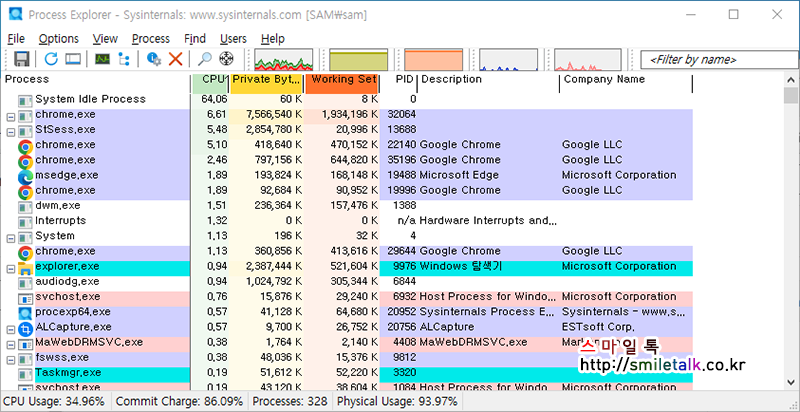
Task: Click the Edge icon beside msedge.exe
Action: pos(26,177)
